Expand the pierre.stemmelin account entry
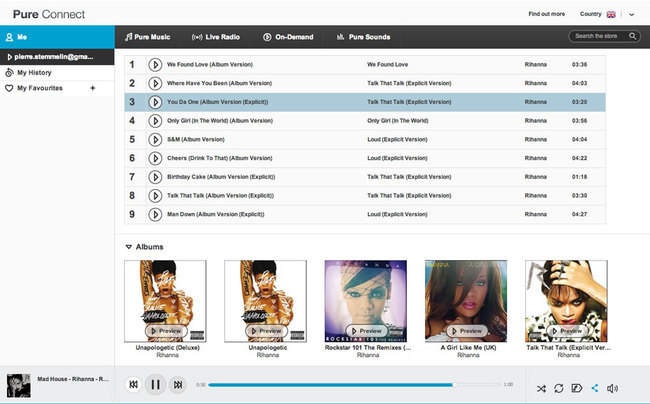650x404 pixels. pos(57,57)
